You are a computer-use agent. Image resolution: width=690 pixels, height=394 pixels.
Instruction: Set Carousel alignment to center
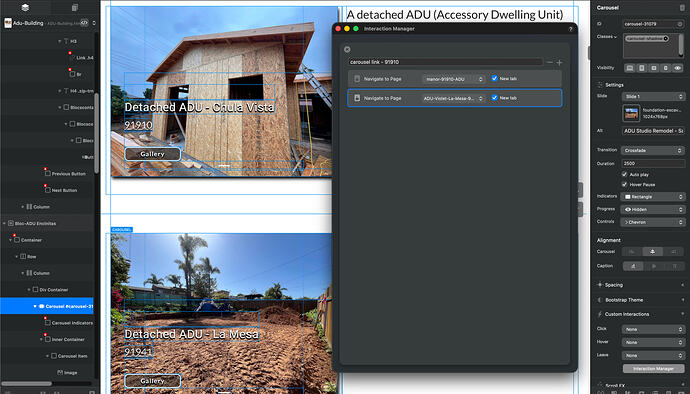[x=653, y=252]
